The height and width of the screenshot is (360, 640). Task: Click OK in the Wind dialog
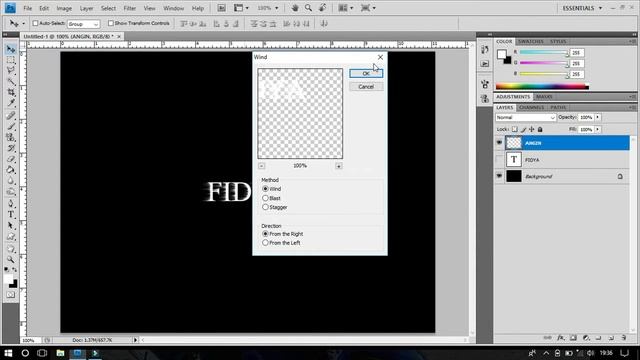tap(366, 73)
